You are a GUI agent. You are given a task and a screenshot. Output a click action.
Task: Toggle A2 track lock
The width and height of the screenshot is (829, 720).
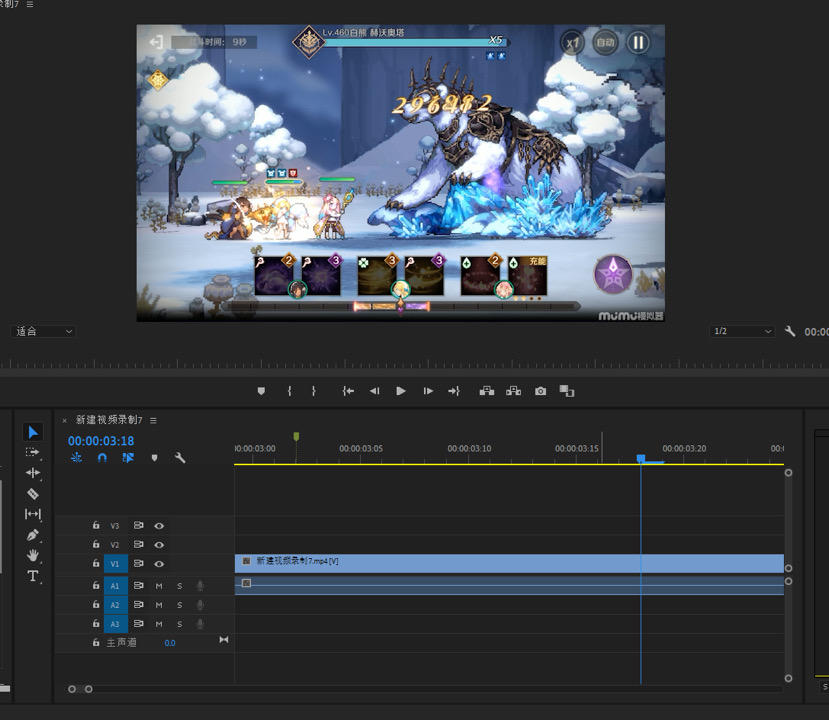click(x=96, y=604)
